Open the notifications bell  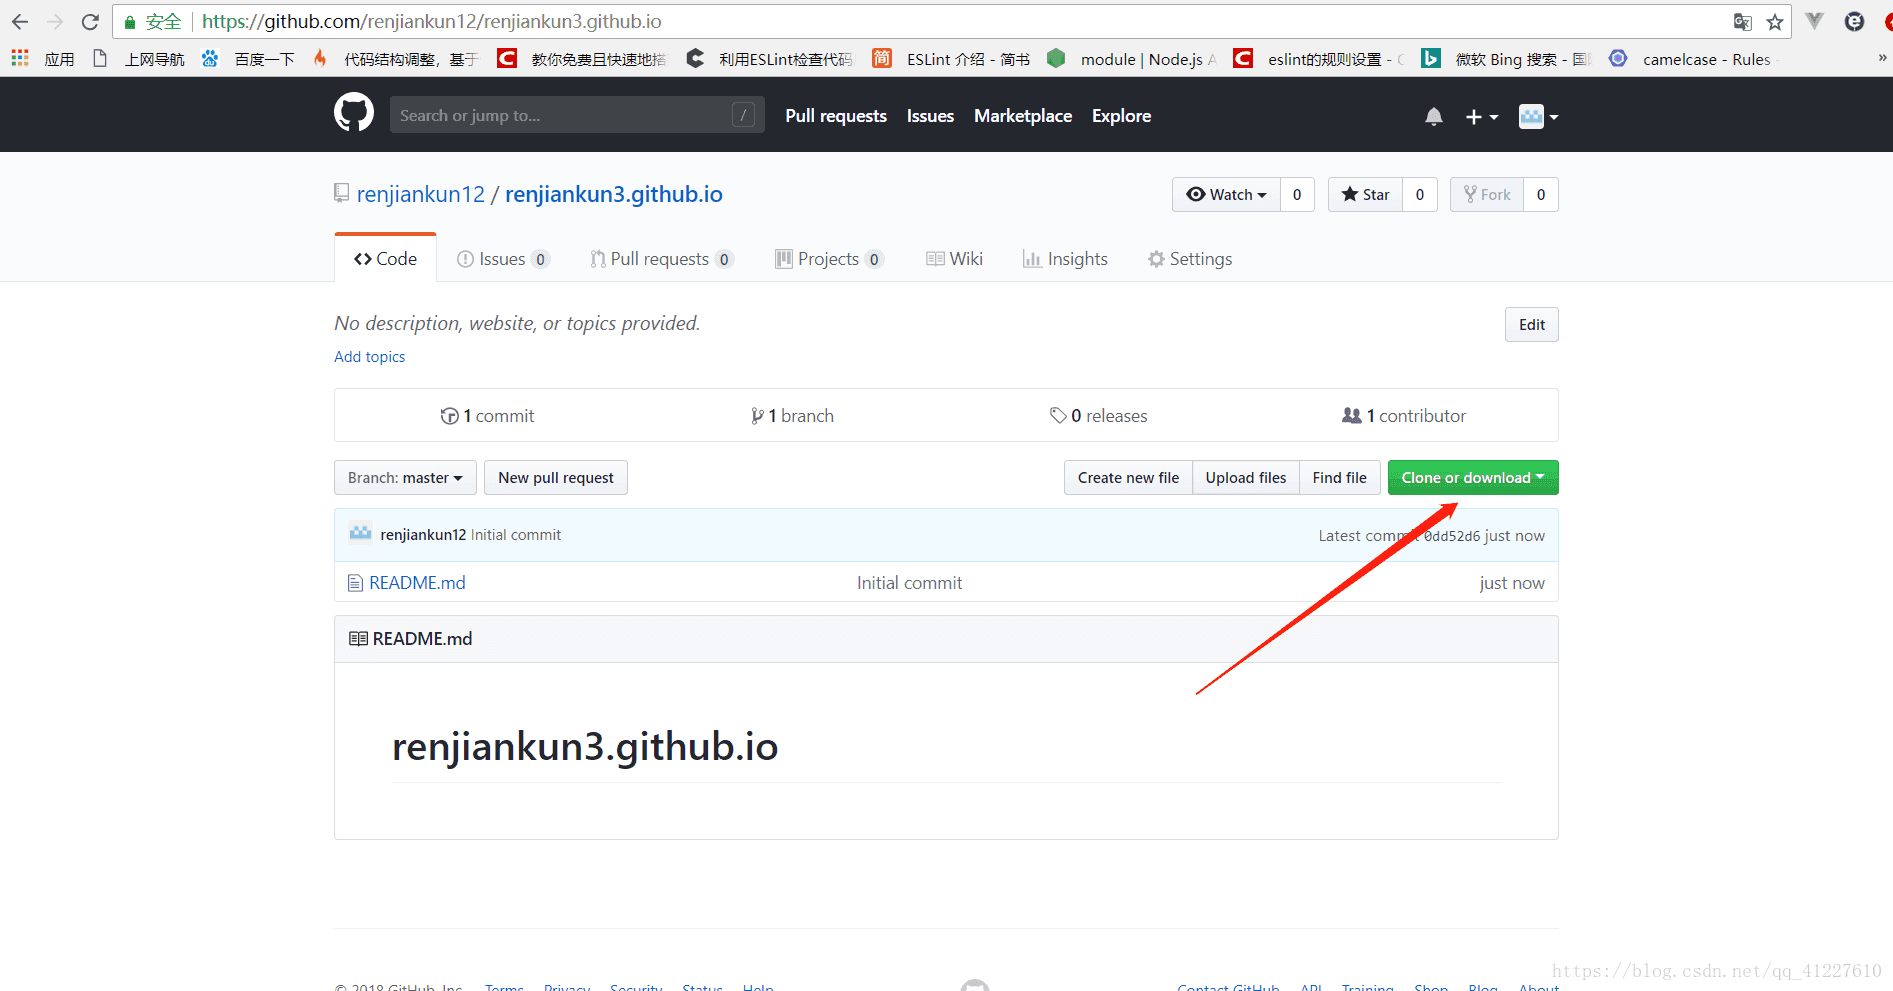(1434, 117)
